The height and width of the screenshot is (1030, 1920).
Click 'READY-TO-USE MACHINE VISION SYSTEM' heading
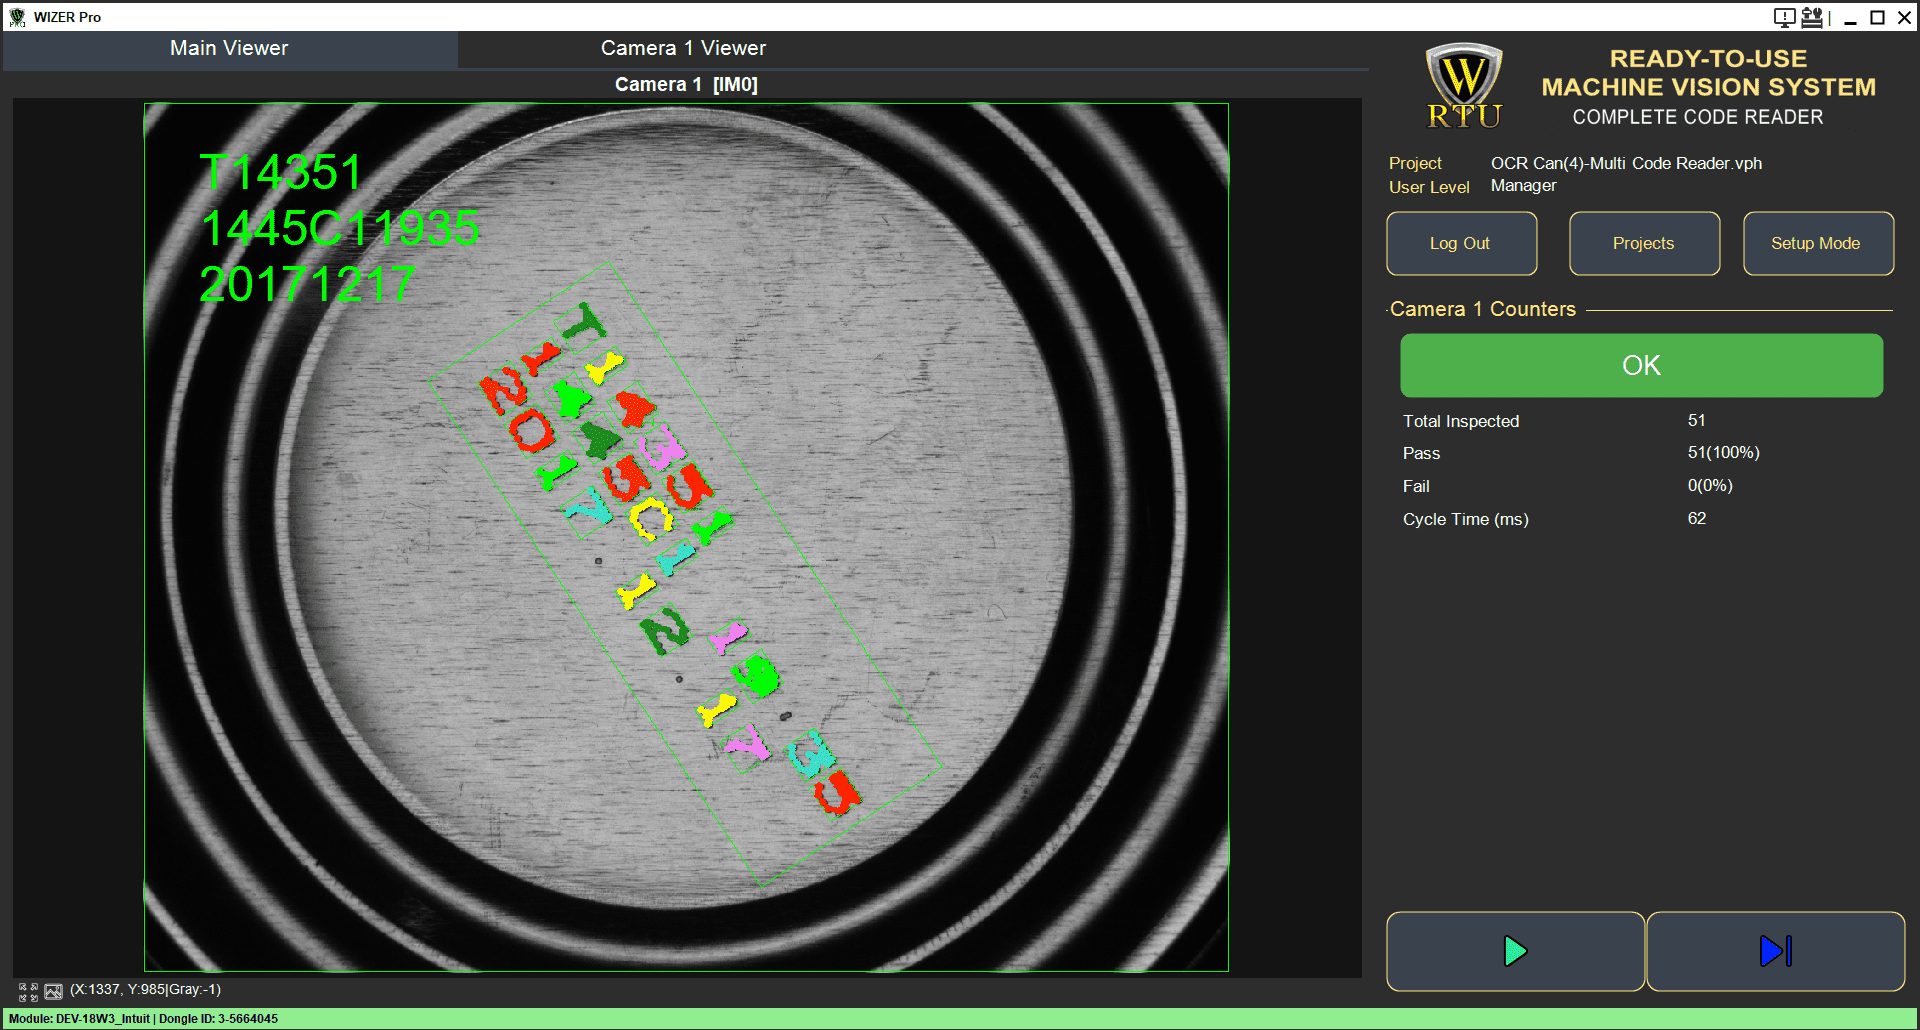(x=1708, y=73)
